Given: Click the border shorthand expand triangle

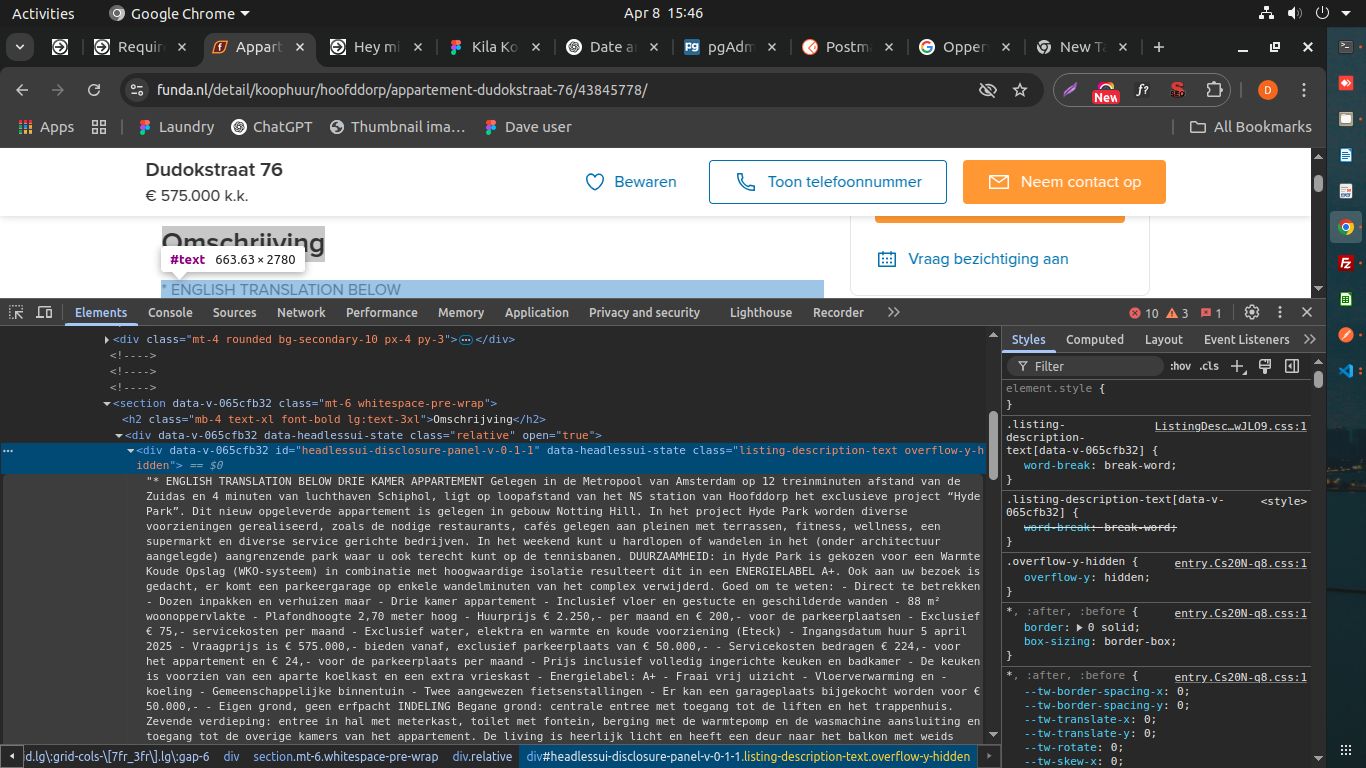Looking at the screenshot, I should 1081,627.
